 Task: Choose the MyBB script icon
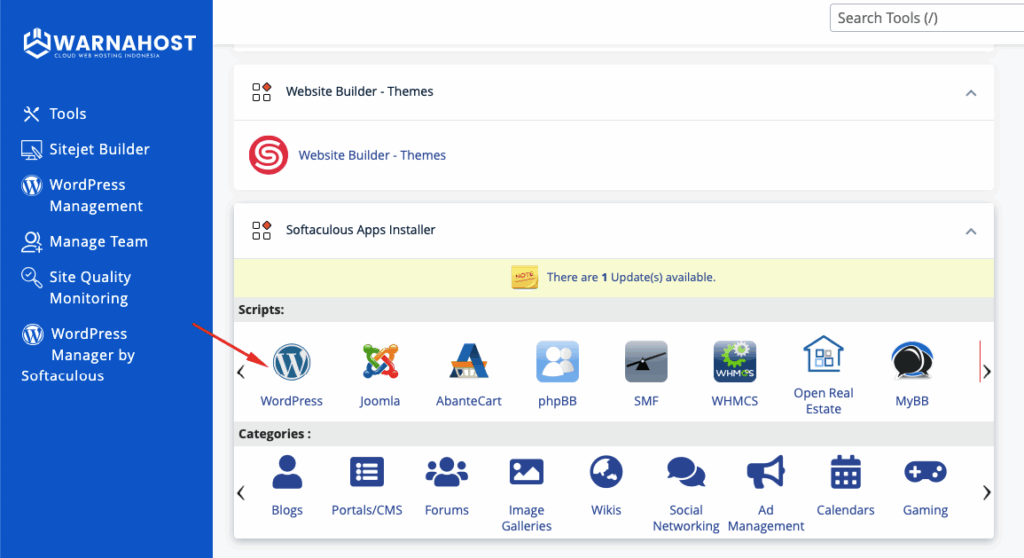click(x=912, y=361)
